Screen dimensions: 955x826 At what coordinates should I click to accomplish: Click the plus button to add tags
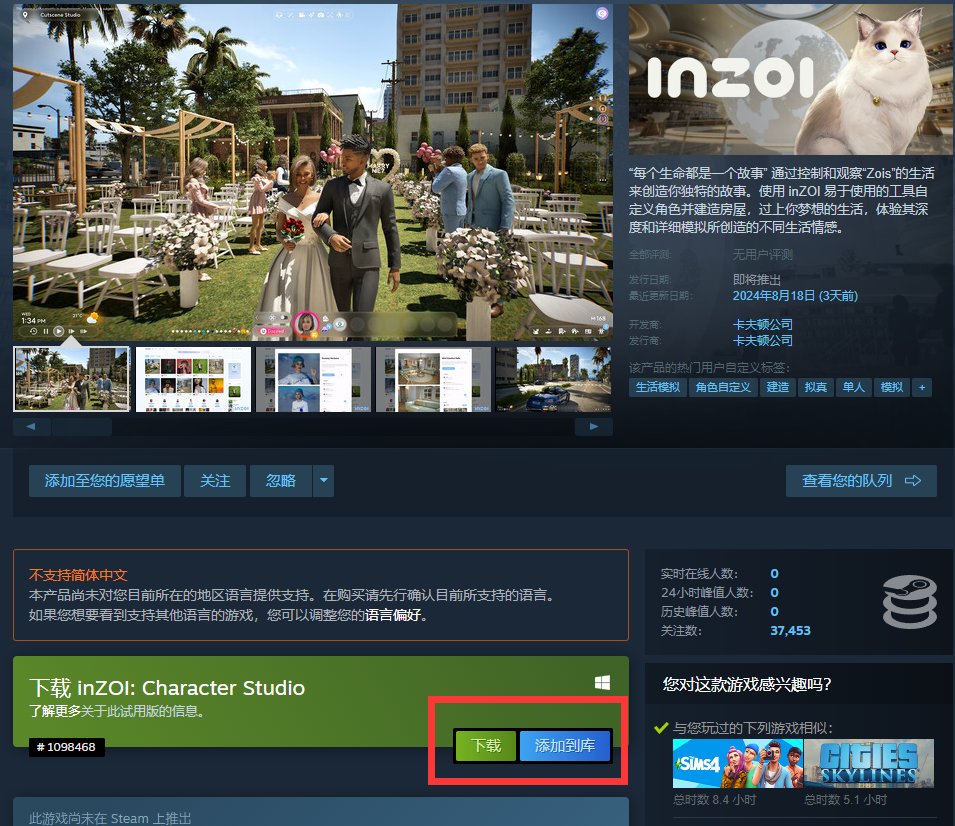922,387
